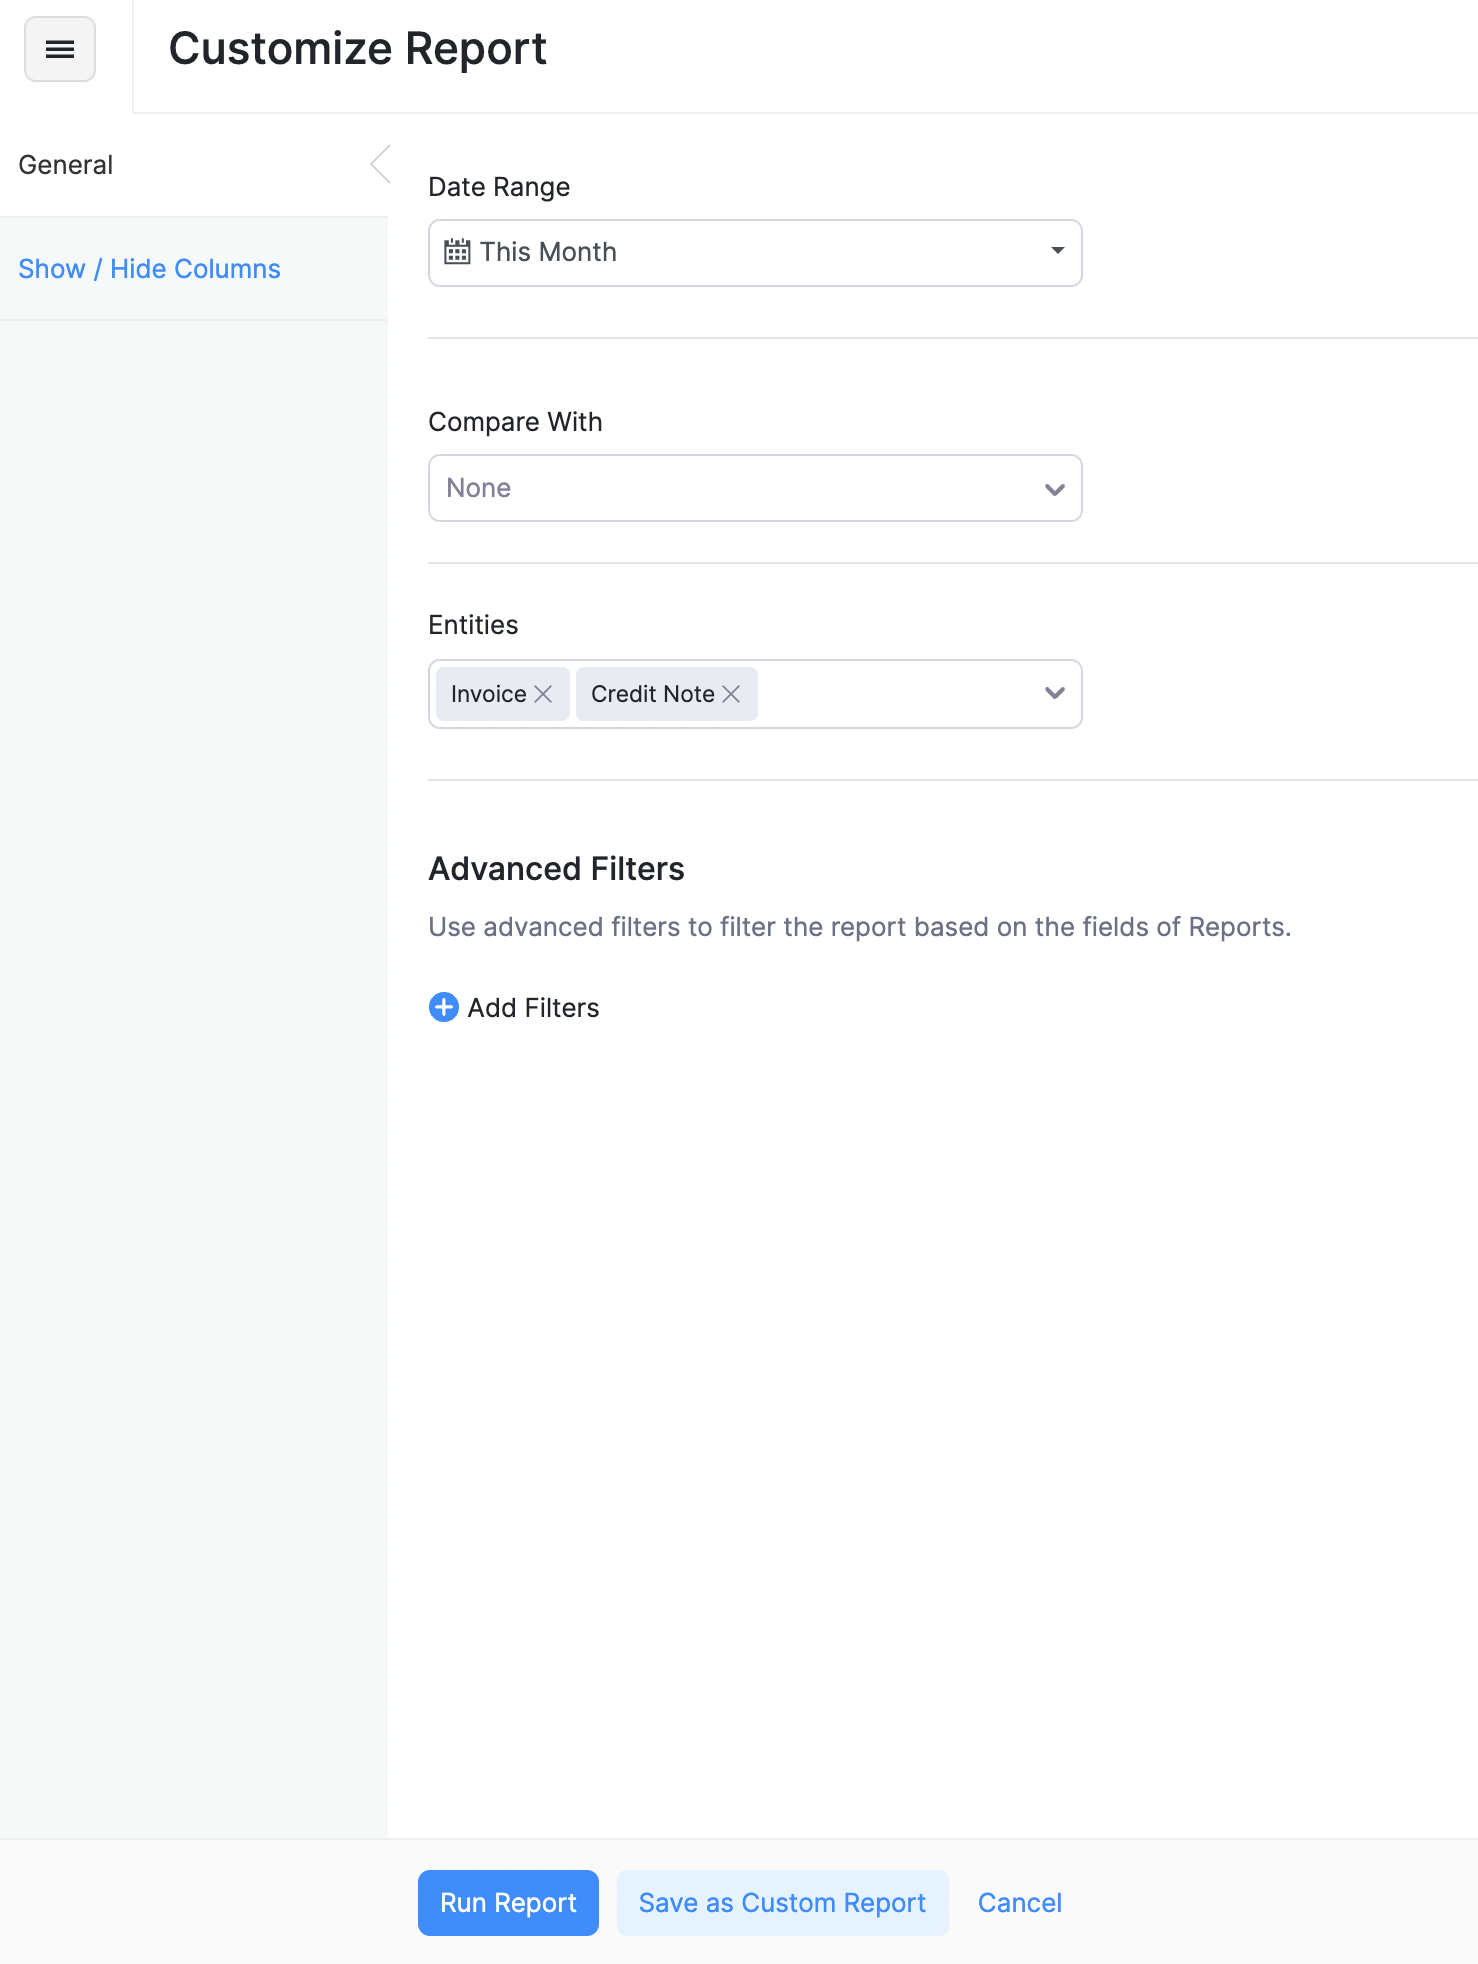1478x1964 pixels.
Task: Remove the Invoice entity tag
Action: pyautogui.click(x=543, y=694)
